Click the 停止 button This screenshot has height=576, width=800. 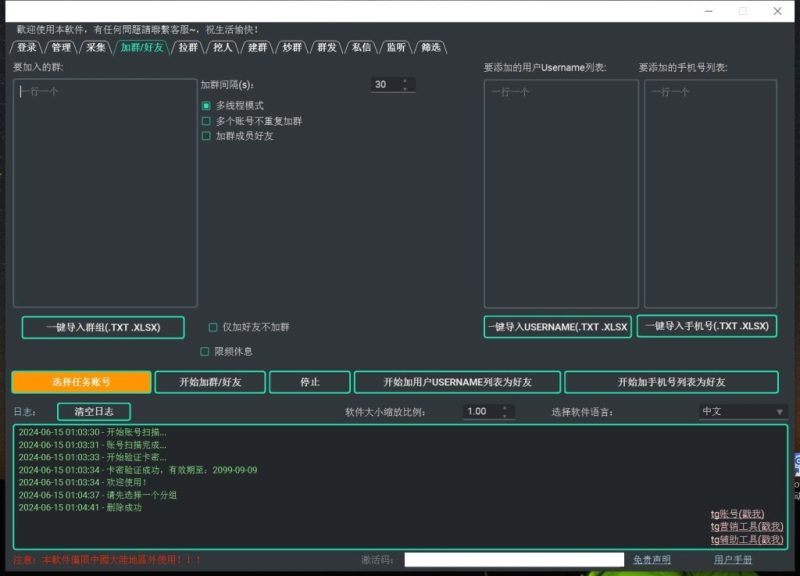tap(310, 381)
